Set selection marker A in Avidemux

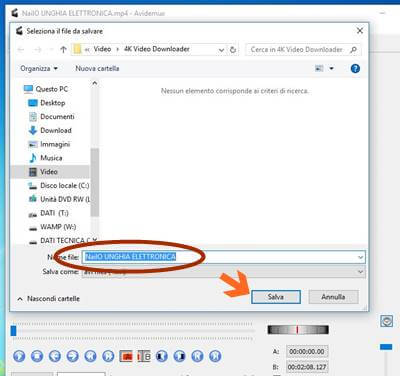click(x=126, y=356)
